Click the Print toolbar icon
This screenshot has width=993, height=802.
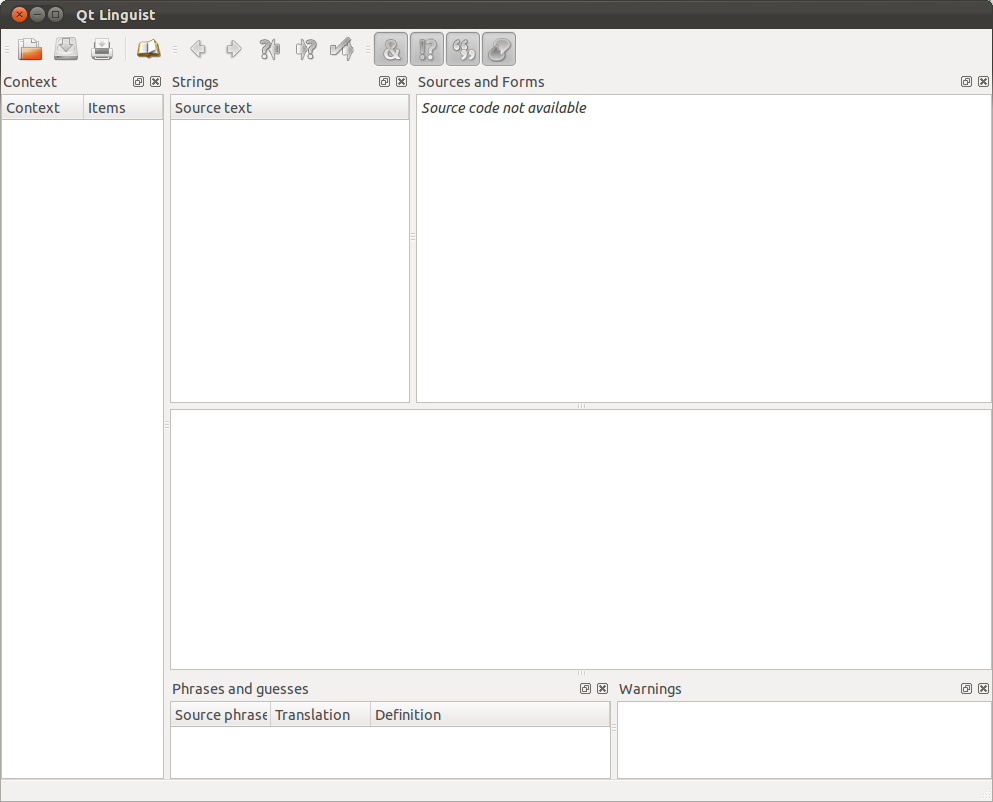tap(102, 49)
